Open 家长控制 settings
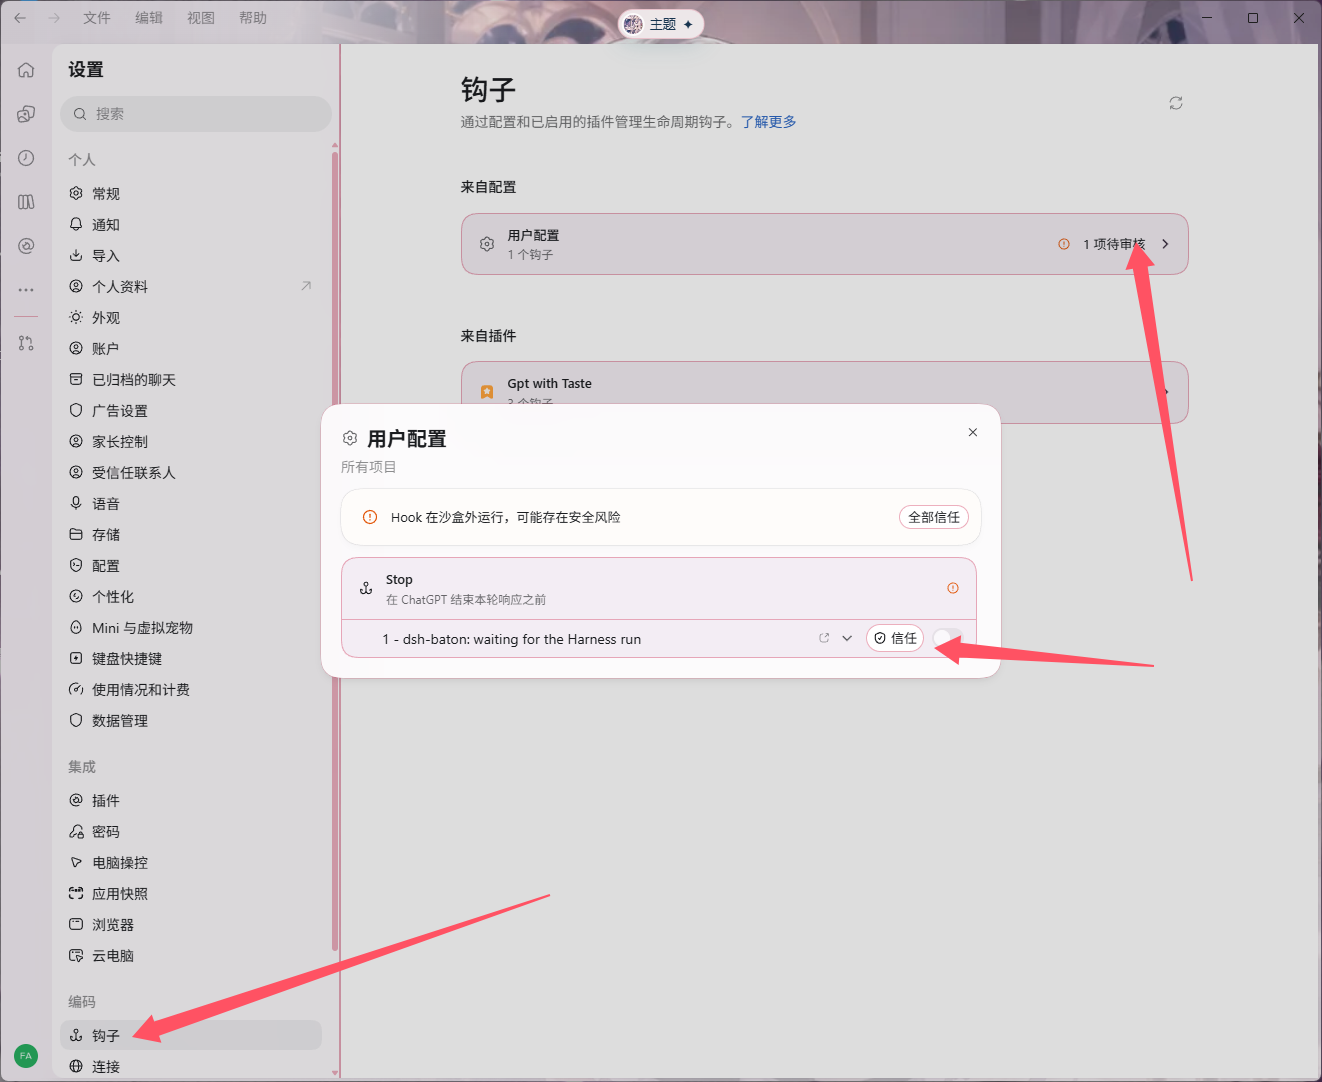The height and width of the screenshot is (1082, 1322). click(x=191, y=441)
